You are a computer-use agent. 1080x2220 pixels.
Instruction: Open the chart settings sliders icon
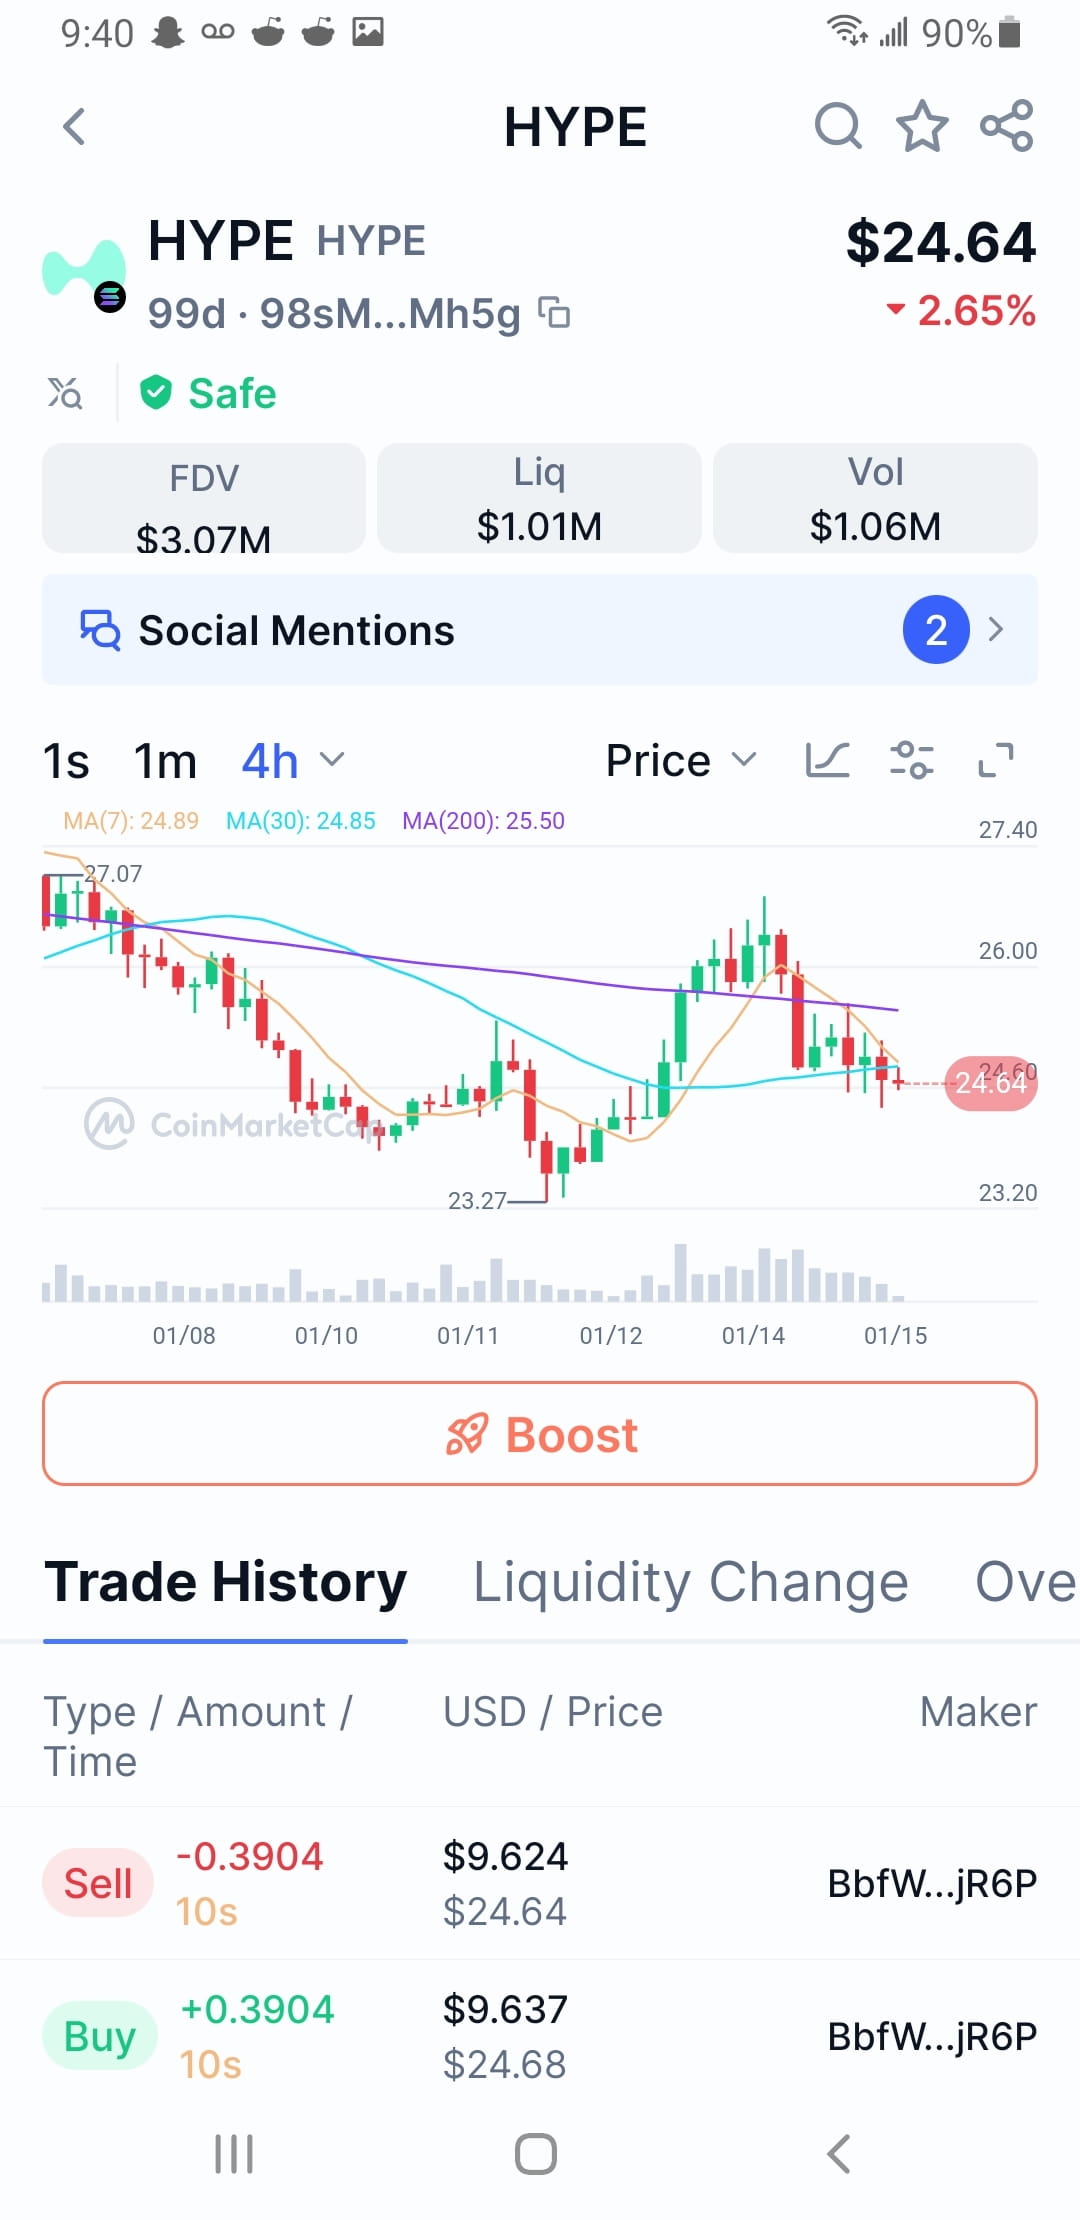pos(911,761)
